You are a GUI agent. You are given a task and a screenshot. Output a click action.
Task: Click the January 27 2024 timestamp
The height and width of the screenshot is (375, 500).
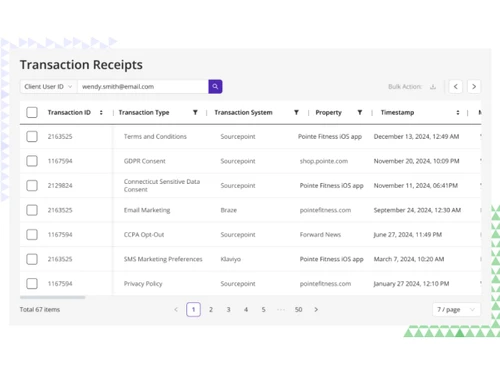click(411, 284)
